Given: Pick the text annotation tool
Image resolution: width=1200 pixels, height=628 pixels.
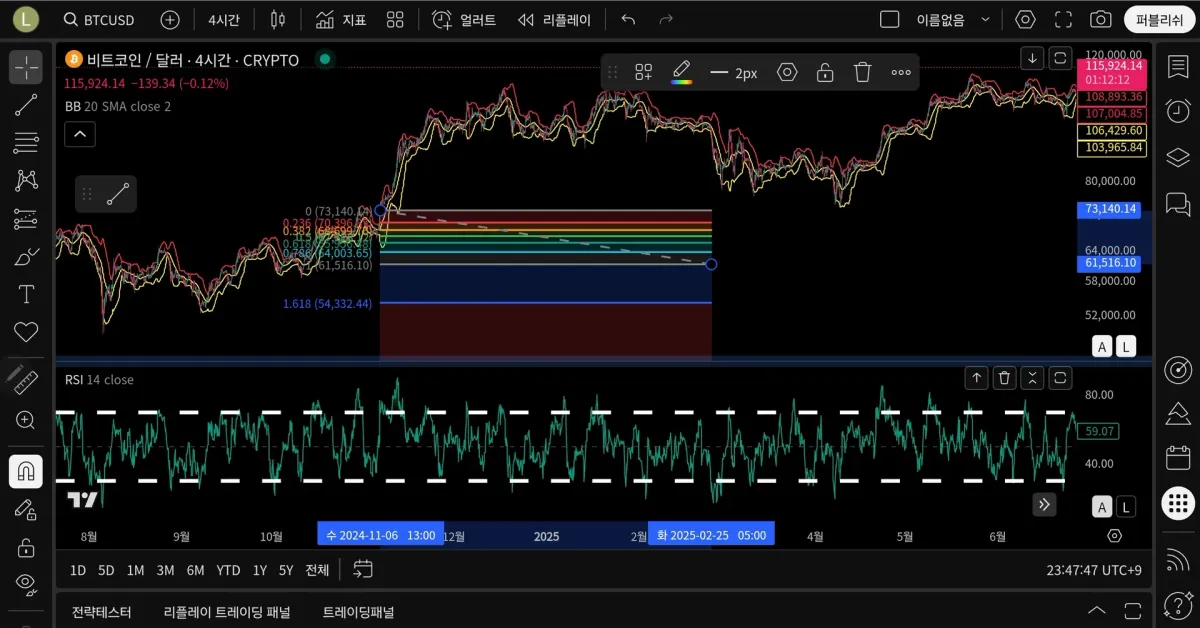Looking at the screenshot, I should point(26,294).
